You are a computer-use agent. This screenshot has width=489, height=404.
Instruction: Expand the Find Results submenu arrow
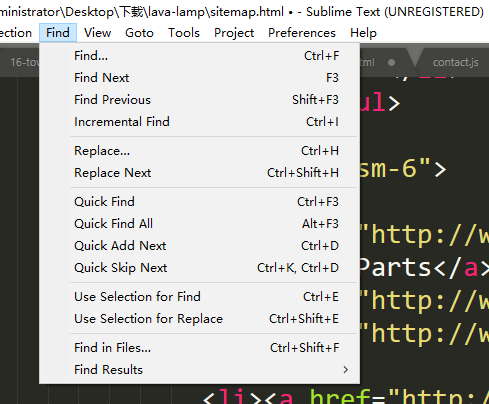[346, 369]
